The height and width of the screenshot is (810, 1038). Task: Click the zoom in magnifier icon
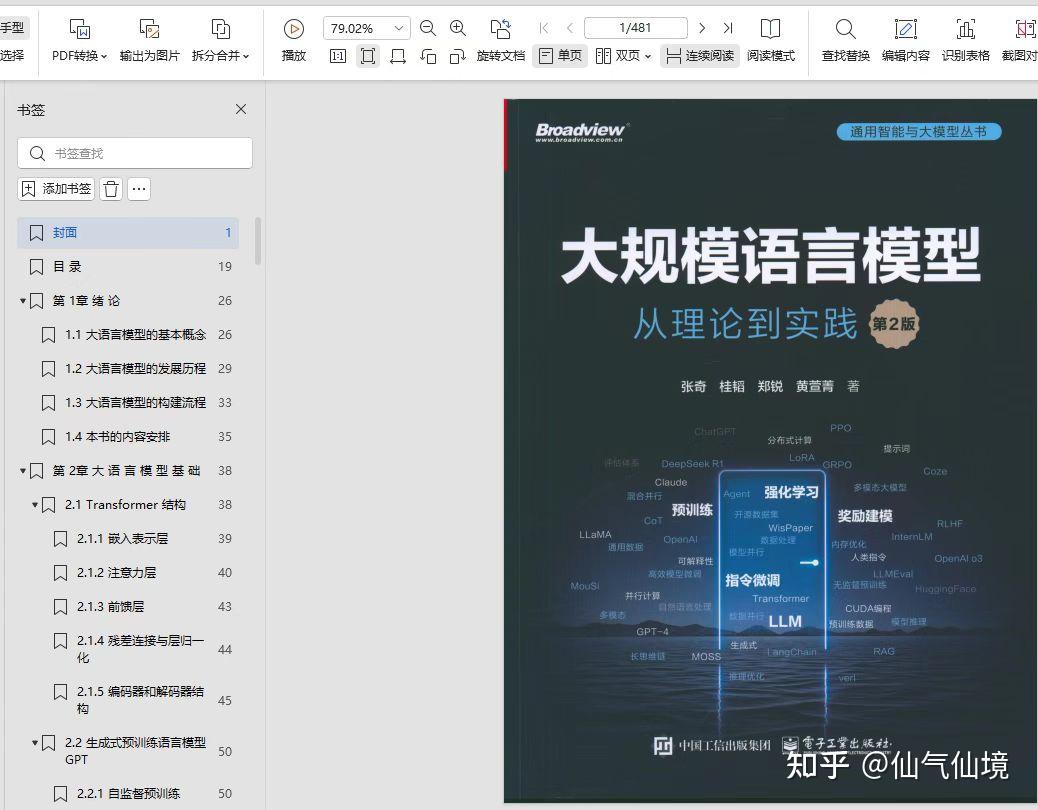458,28
